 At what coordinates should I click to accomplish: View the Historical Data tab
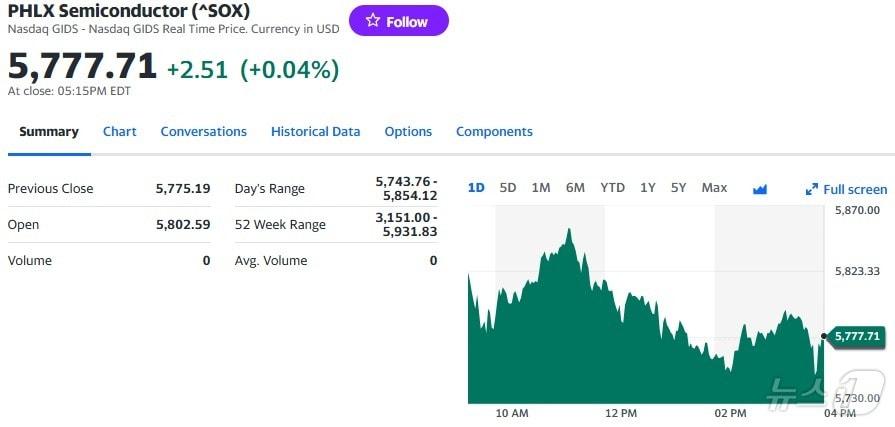(315, 132)
